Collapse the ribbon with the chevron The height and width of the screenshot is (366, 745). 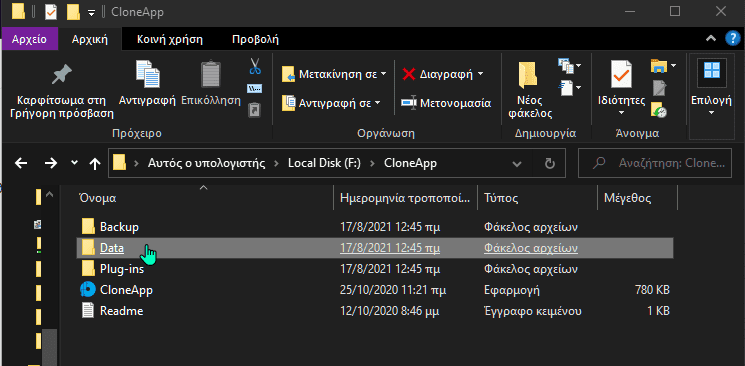711,39
